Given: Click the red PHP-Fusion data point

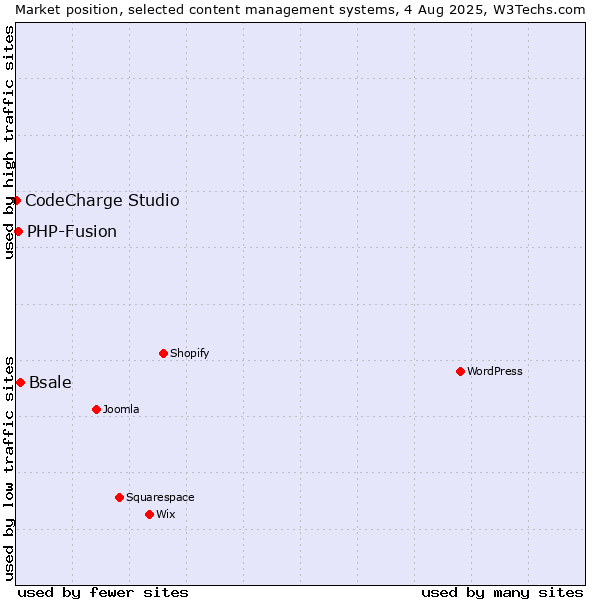Looking at the screenshot, I should (18, 232).
